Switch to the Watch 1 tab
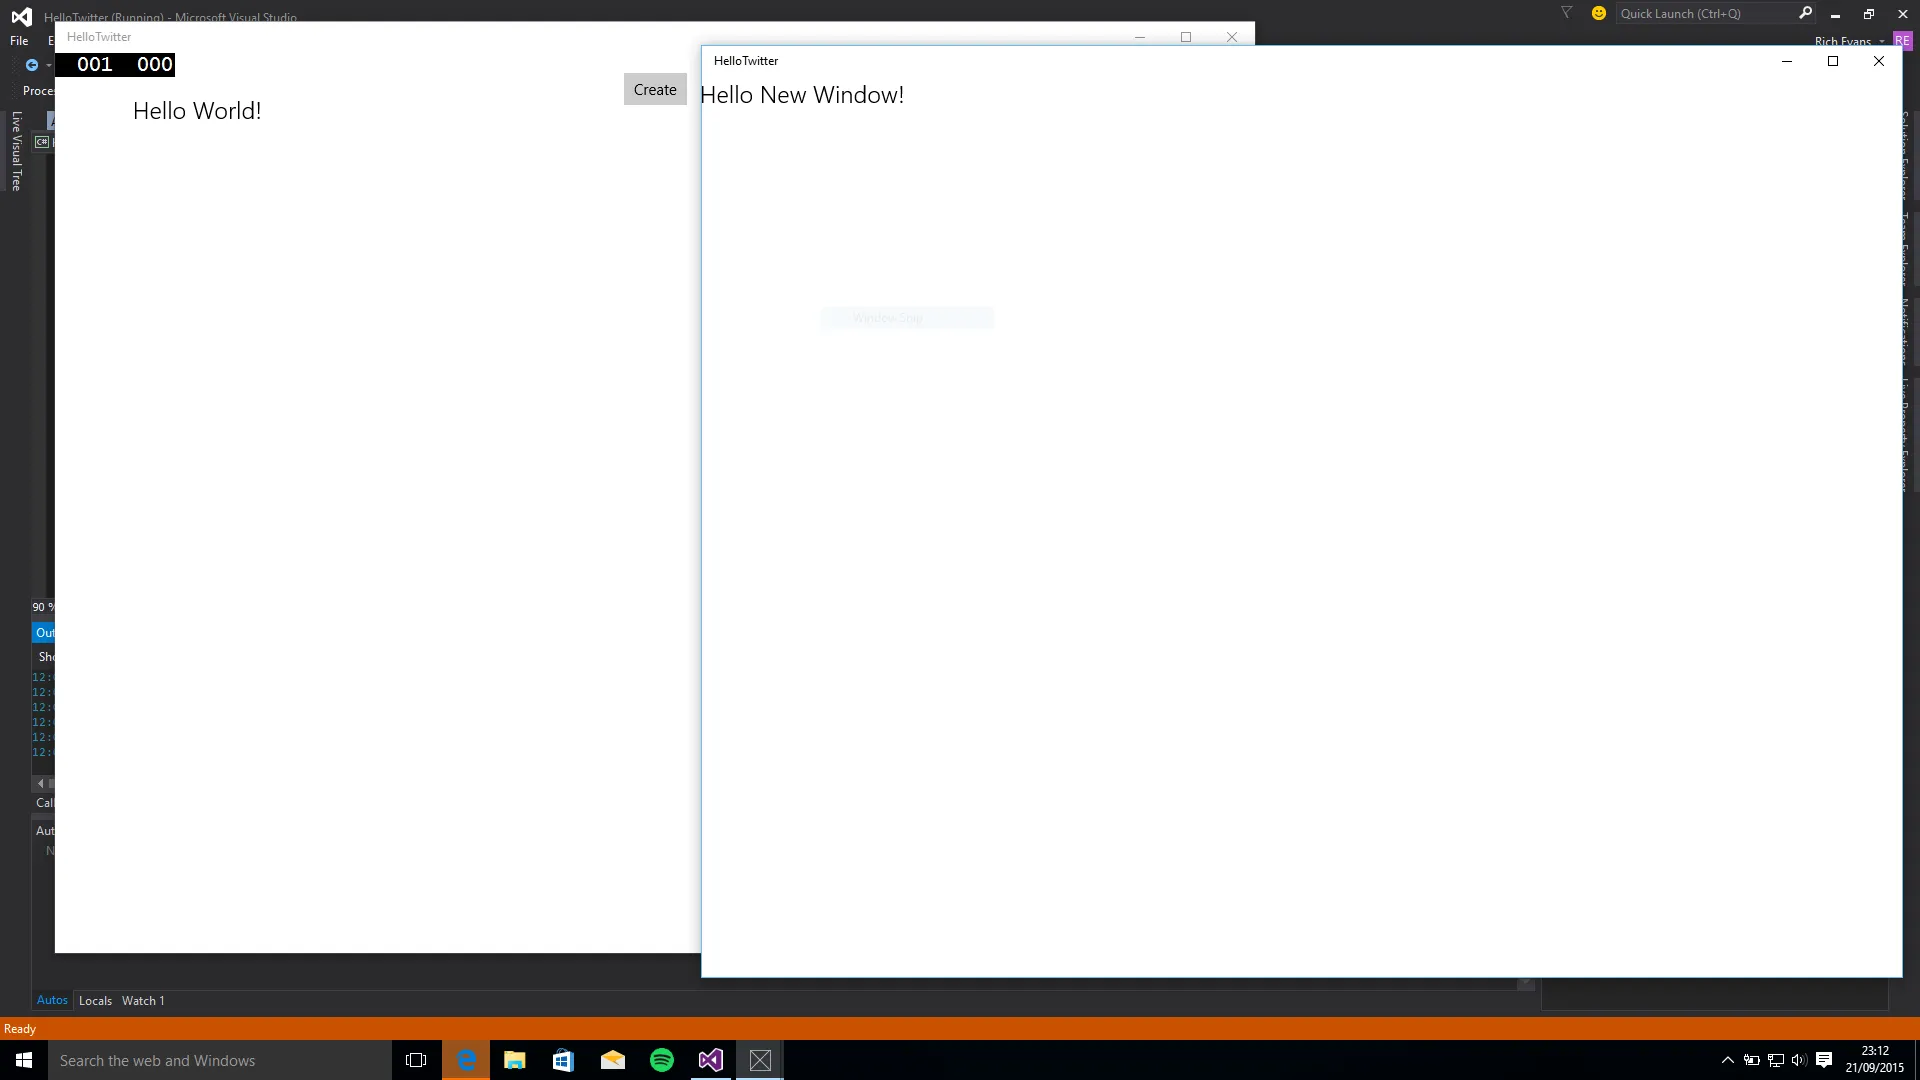 click(x=143, y=1000)
